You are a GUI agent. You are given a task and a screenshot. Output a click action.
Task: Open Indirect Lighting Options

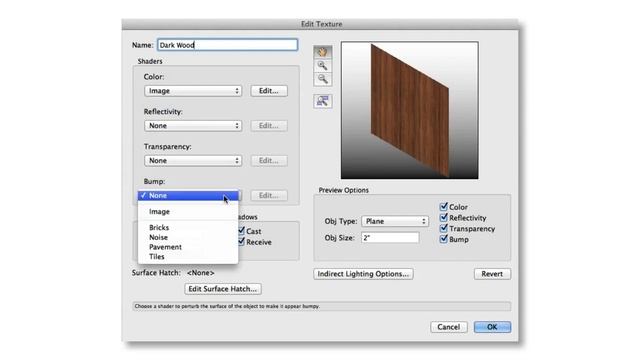(363, 274)
